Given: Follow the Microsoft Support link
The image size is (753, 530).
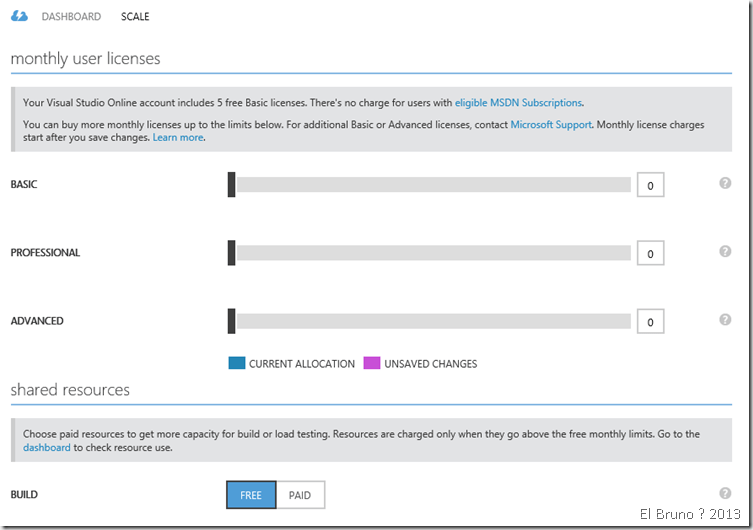Looking at the screenshot, I should (x=551, y=125).
